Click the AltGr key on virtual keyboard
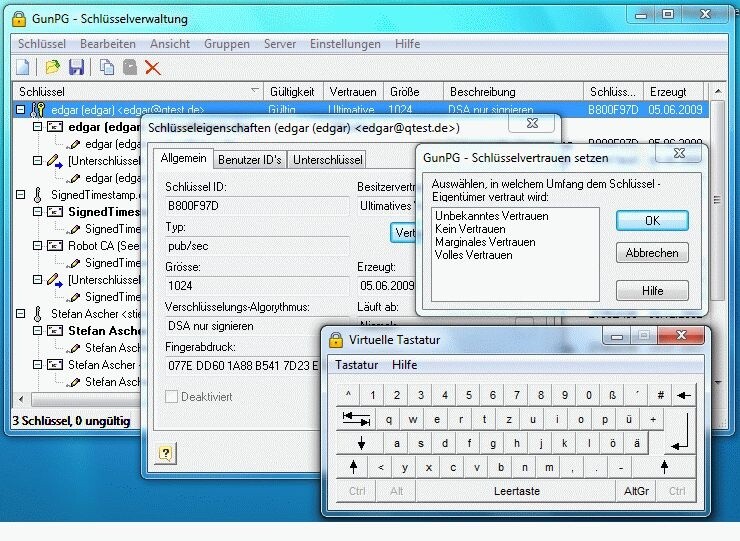This screenshot has height=541, width=740. coord(636,491)
